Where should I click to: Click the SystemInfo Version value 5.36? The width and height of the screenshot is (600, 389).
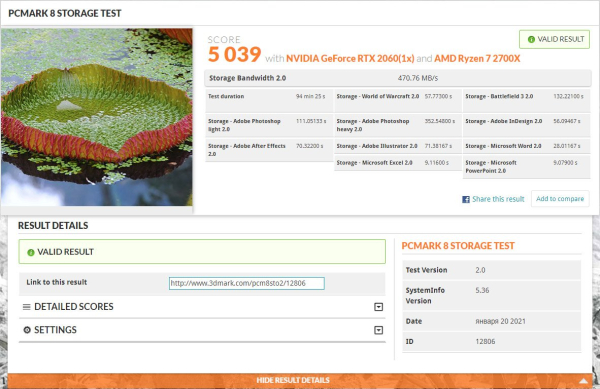pos(482,290)
